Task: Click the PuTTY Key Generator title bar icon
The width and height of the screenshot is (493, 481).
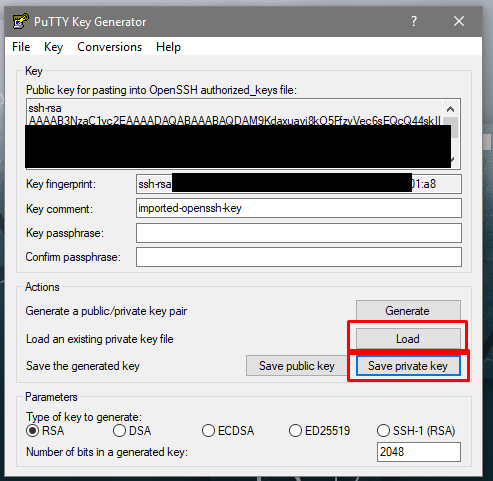Action: [x=20, y=22]
